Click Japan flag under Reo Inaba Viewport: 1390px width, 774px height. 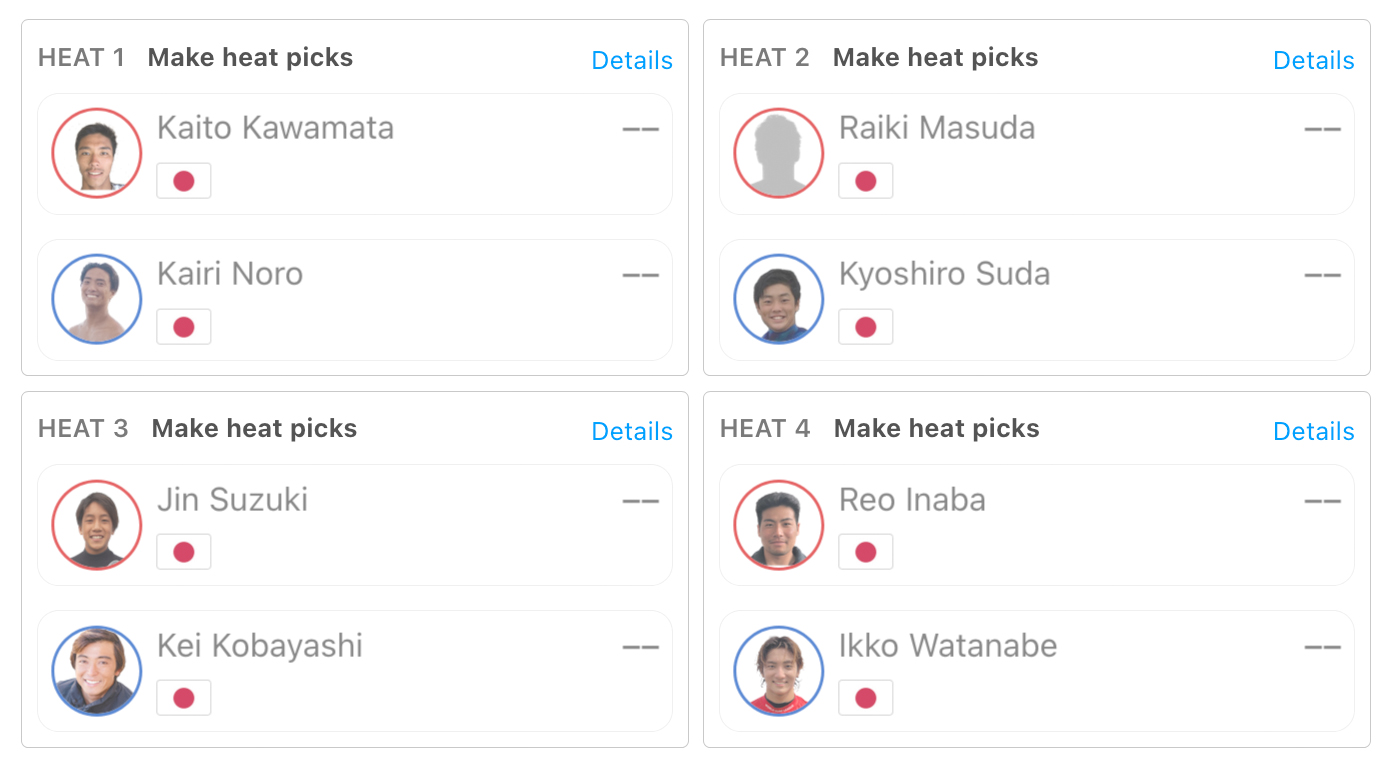click(x=866, y=552)
